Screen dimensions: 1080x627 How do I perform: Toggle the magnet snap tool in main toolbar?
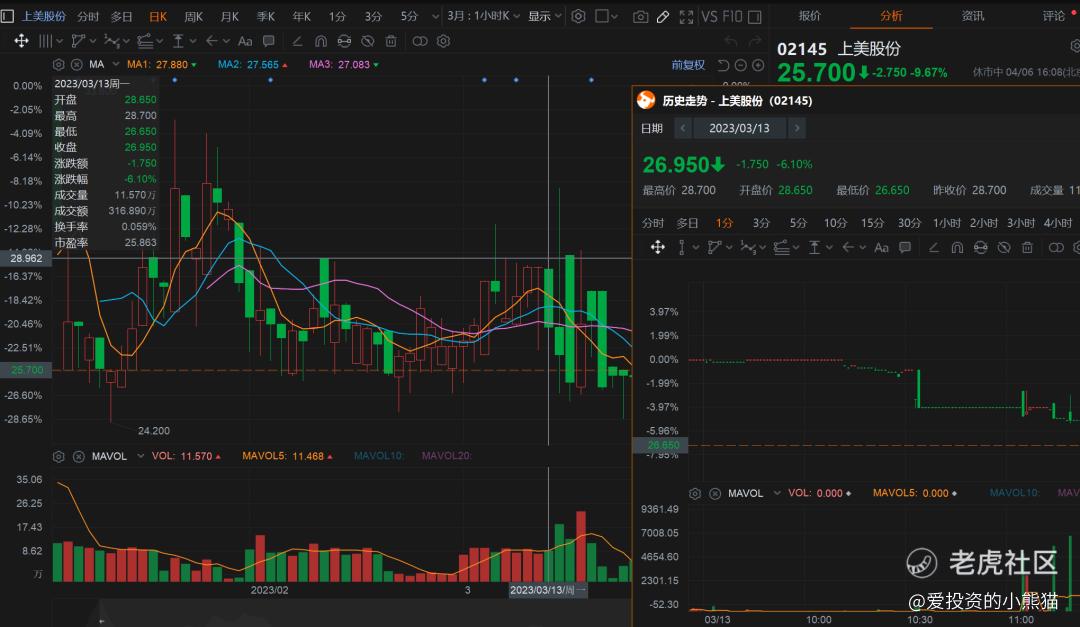(321, 41)
